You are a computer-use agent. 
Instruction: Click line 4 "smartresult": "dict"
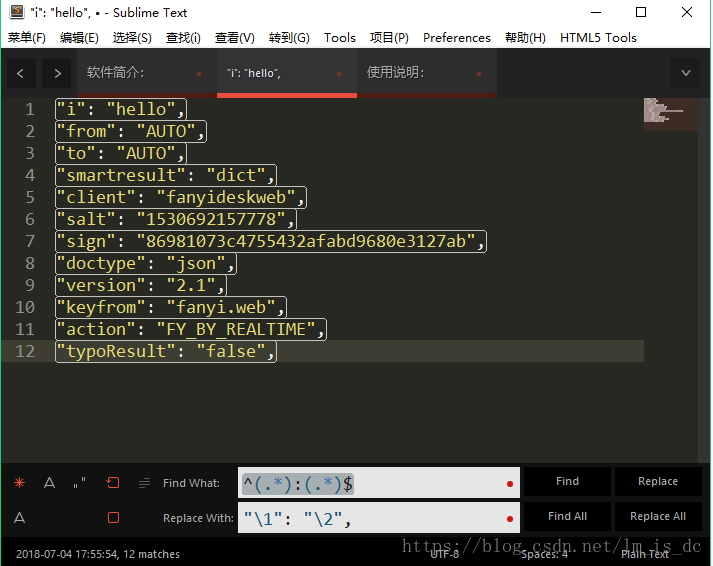166,175
